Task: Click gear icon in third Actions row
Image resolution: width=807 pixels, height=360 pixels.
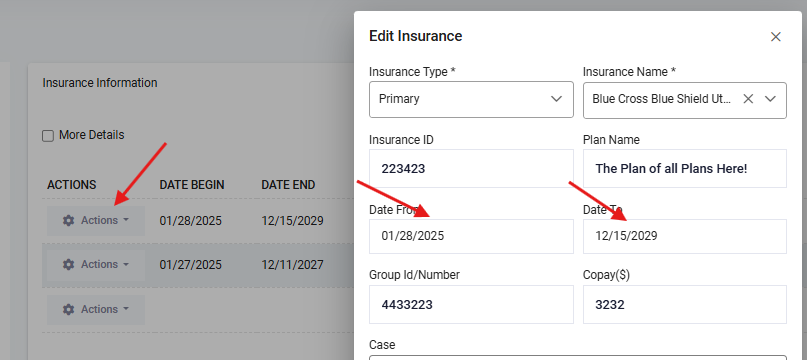Action: (x=68, y=310)
